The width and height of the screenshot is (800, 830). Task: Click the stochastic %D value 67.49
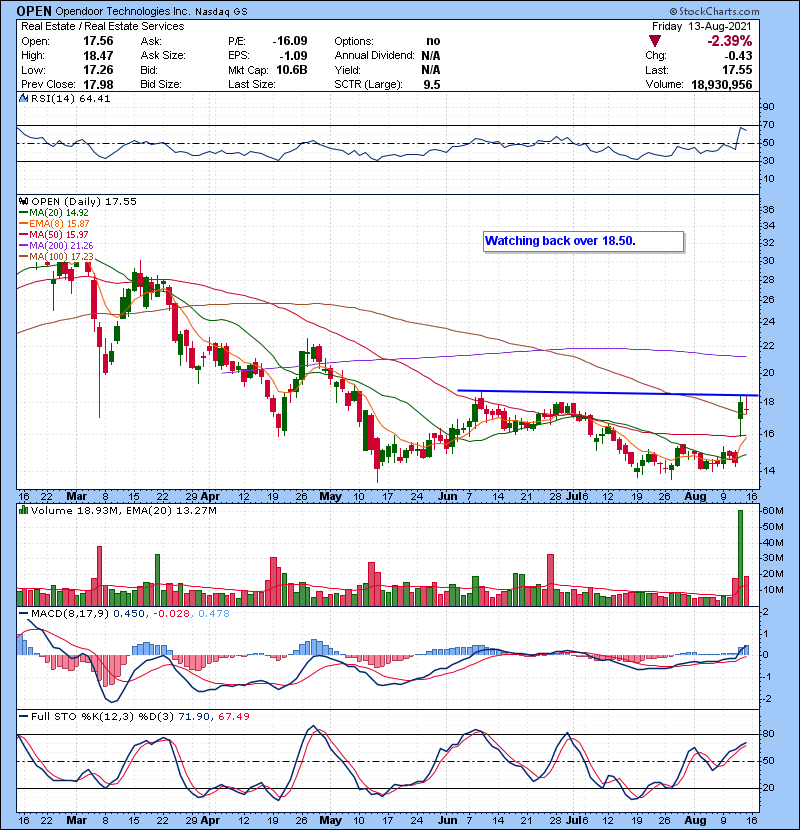tap(233, 717)
